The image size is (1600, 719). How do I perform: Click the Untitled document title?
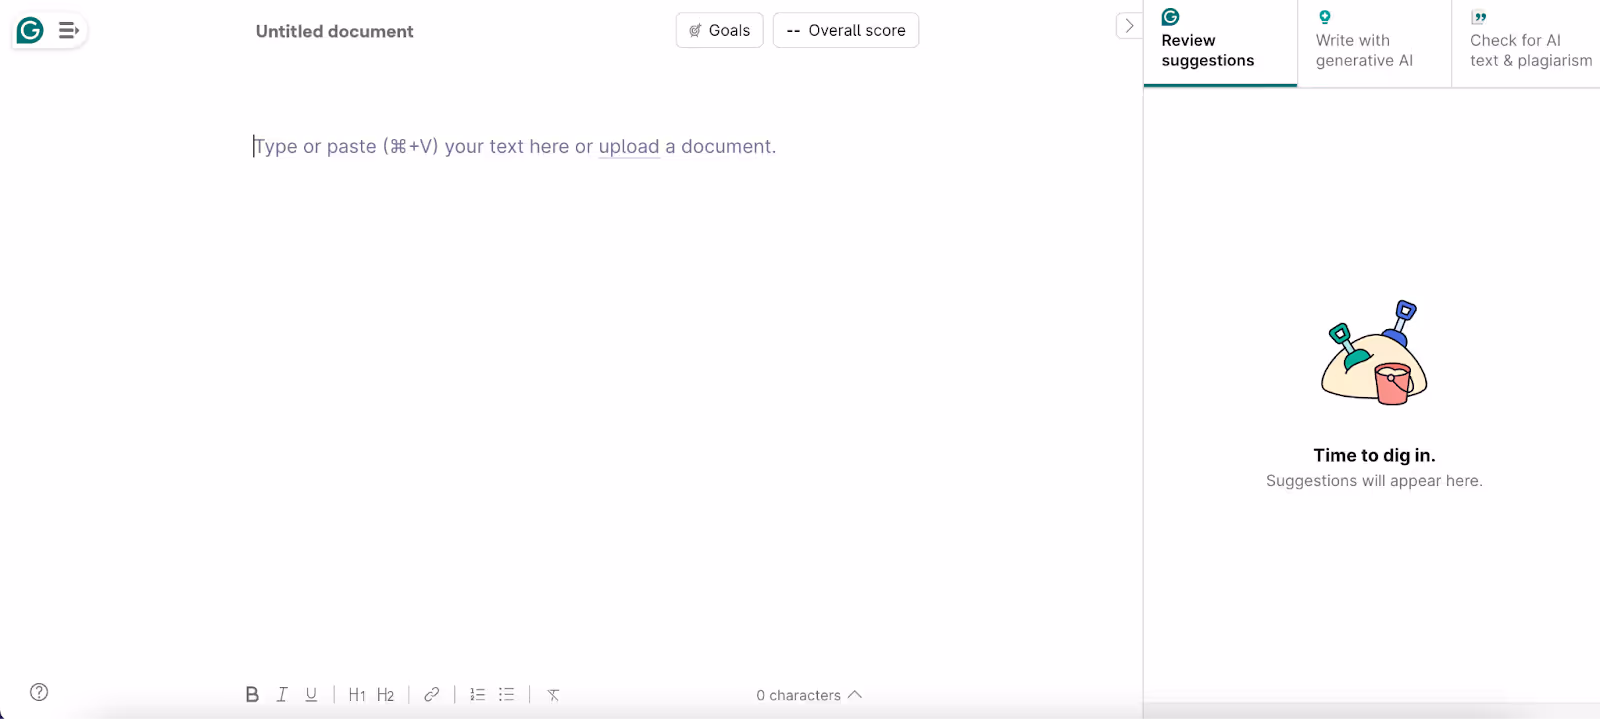pyautogui.click(x=334, y=31)
